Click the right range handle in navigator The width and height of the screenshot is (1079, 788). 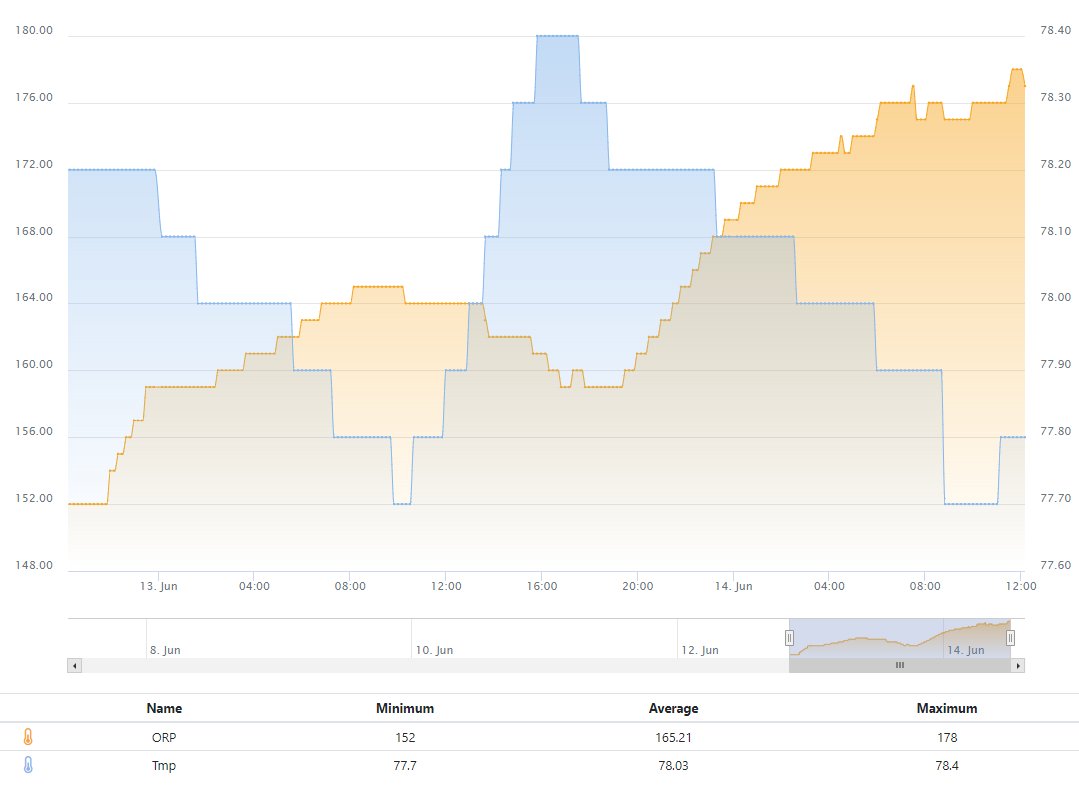click(1010, 638)
